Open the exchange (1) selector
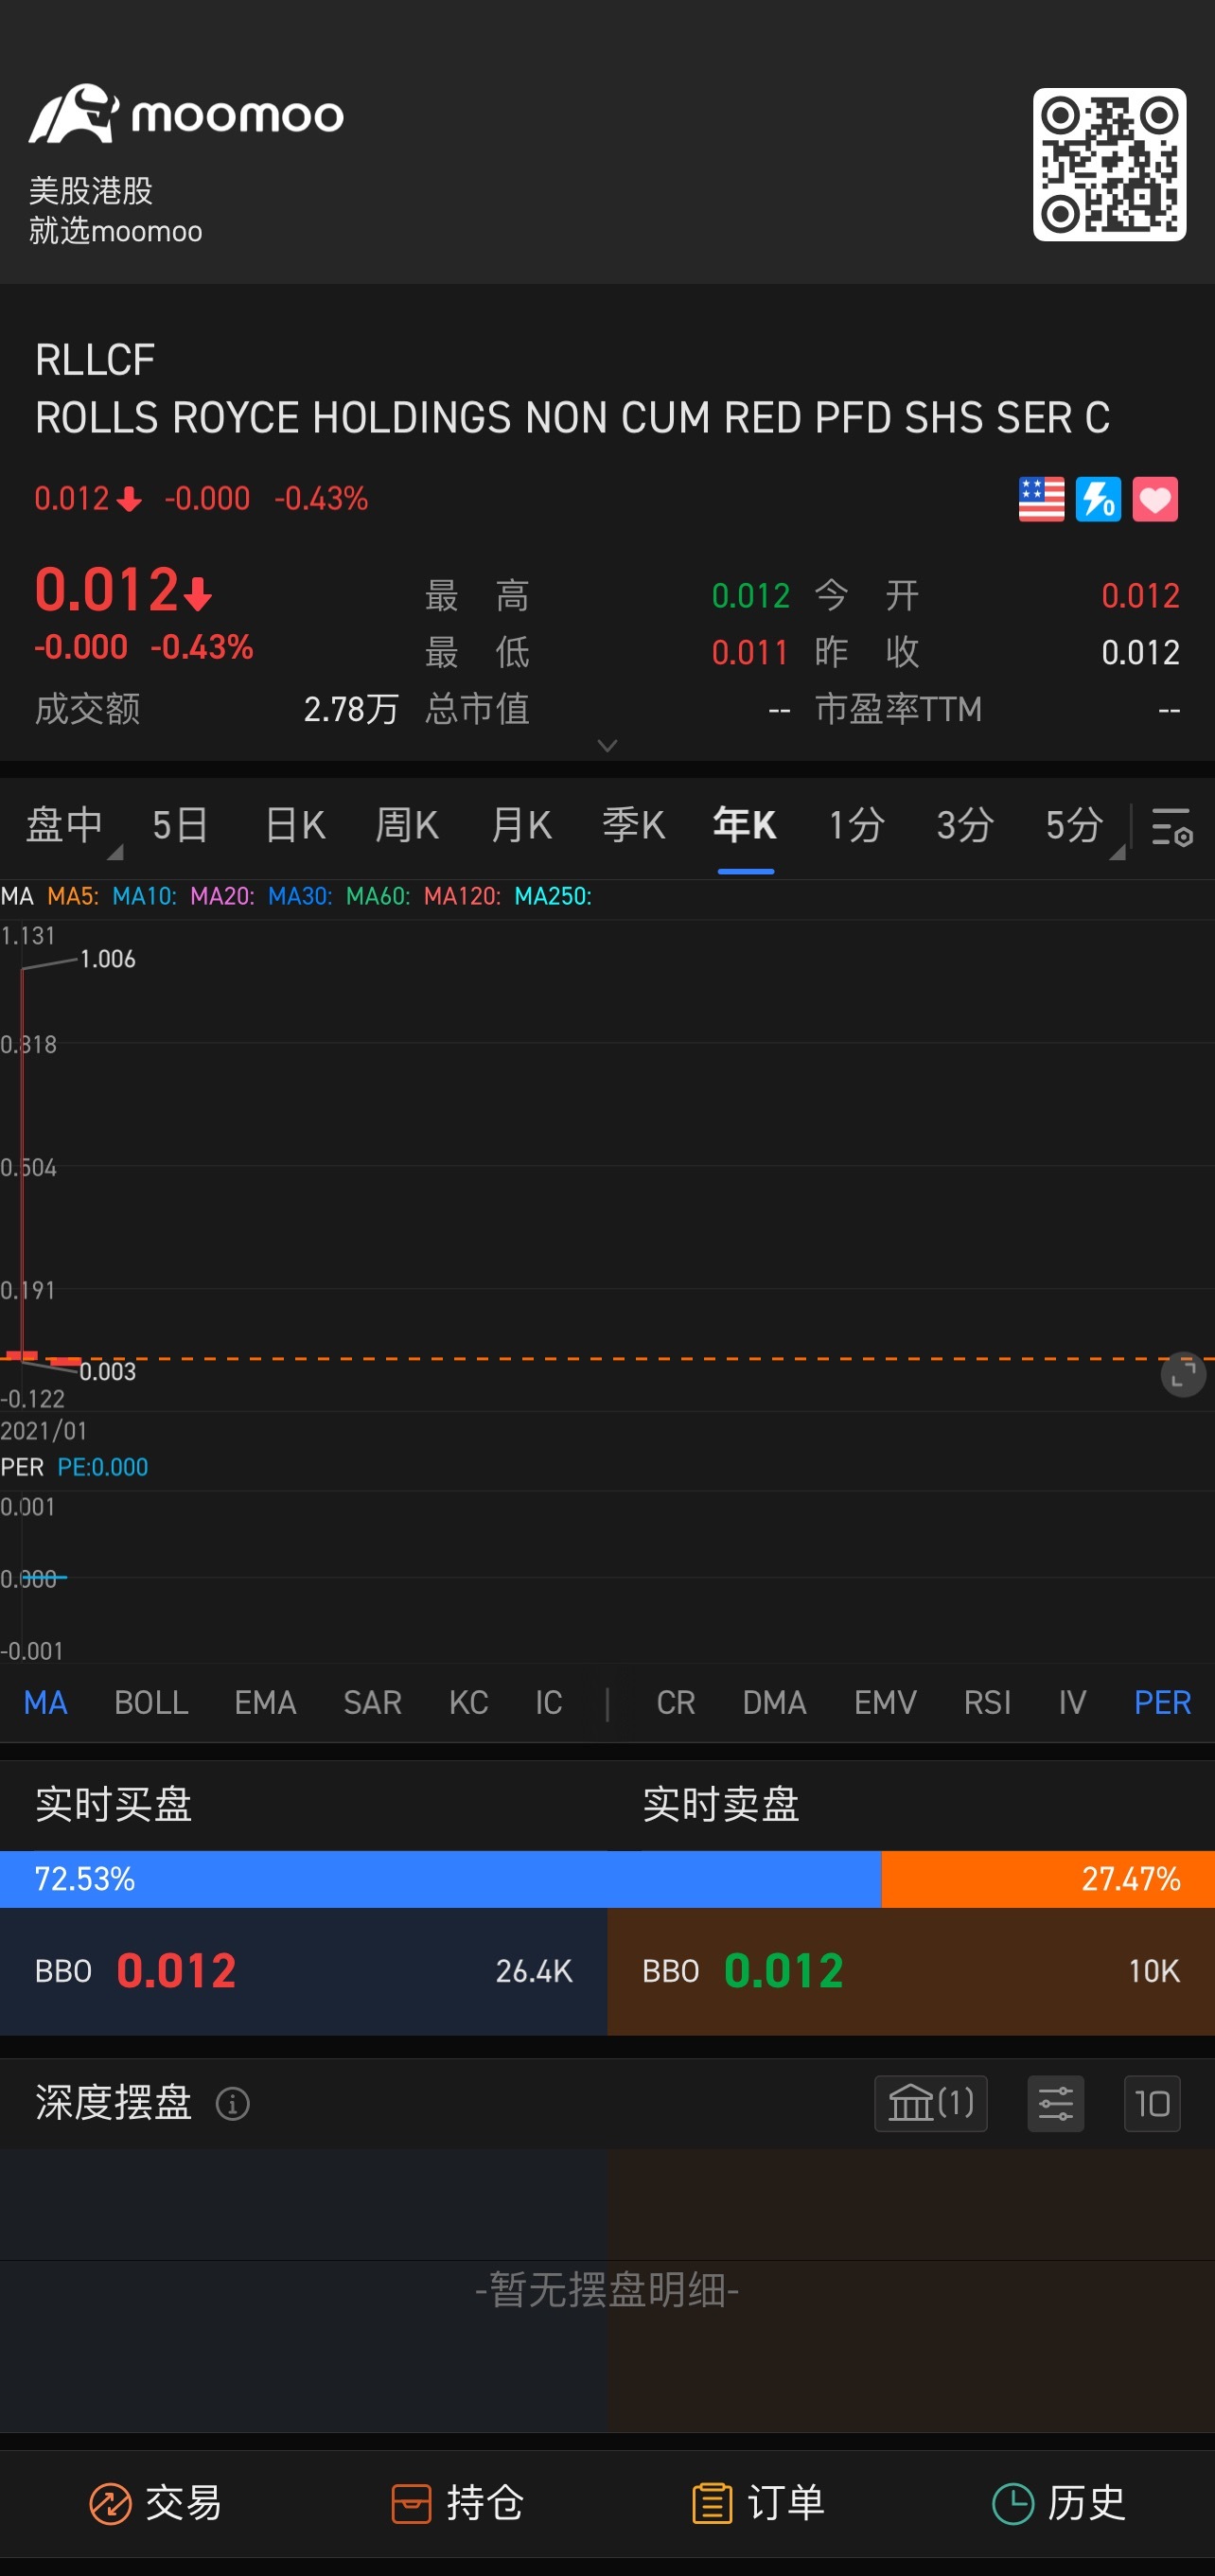Viewport: 1215px width, 2576px height. [931, 2103]
